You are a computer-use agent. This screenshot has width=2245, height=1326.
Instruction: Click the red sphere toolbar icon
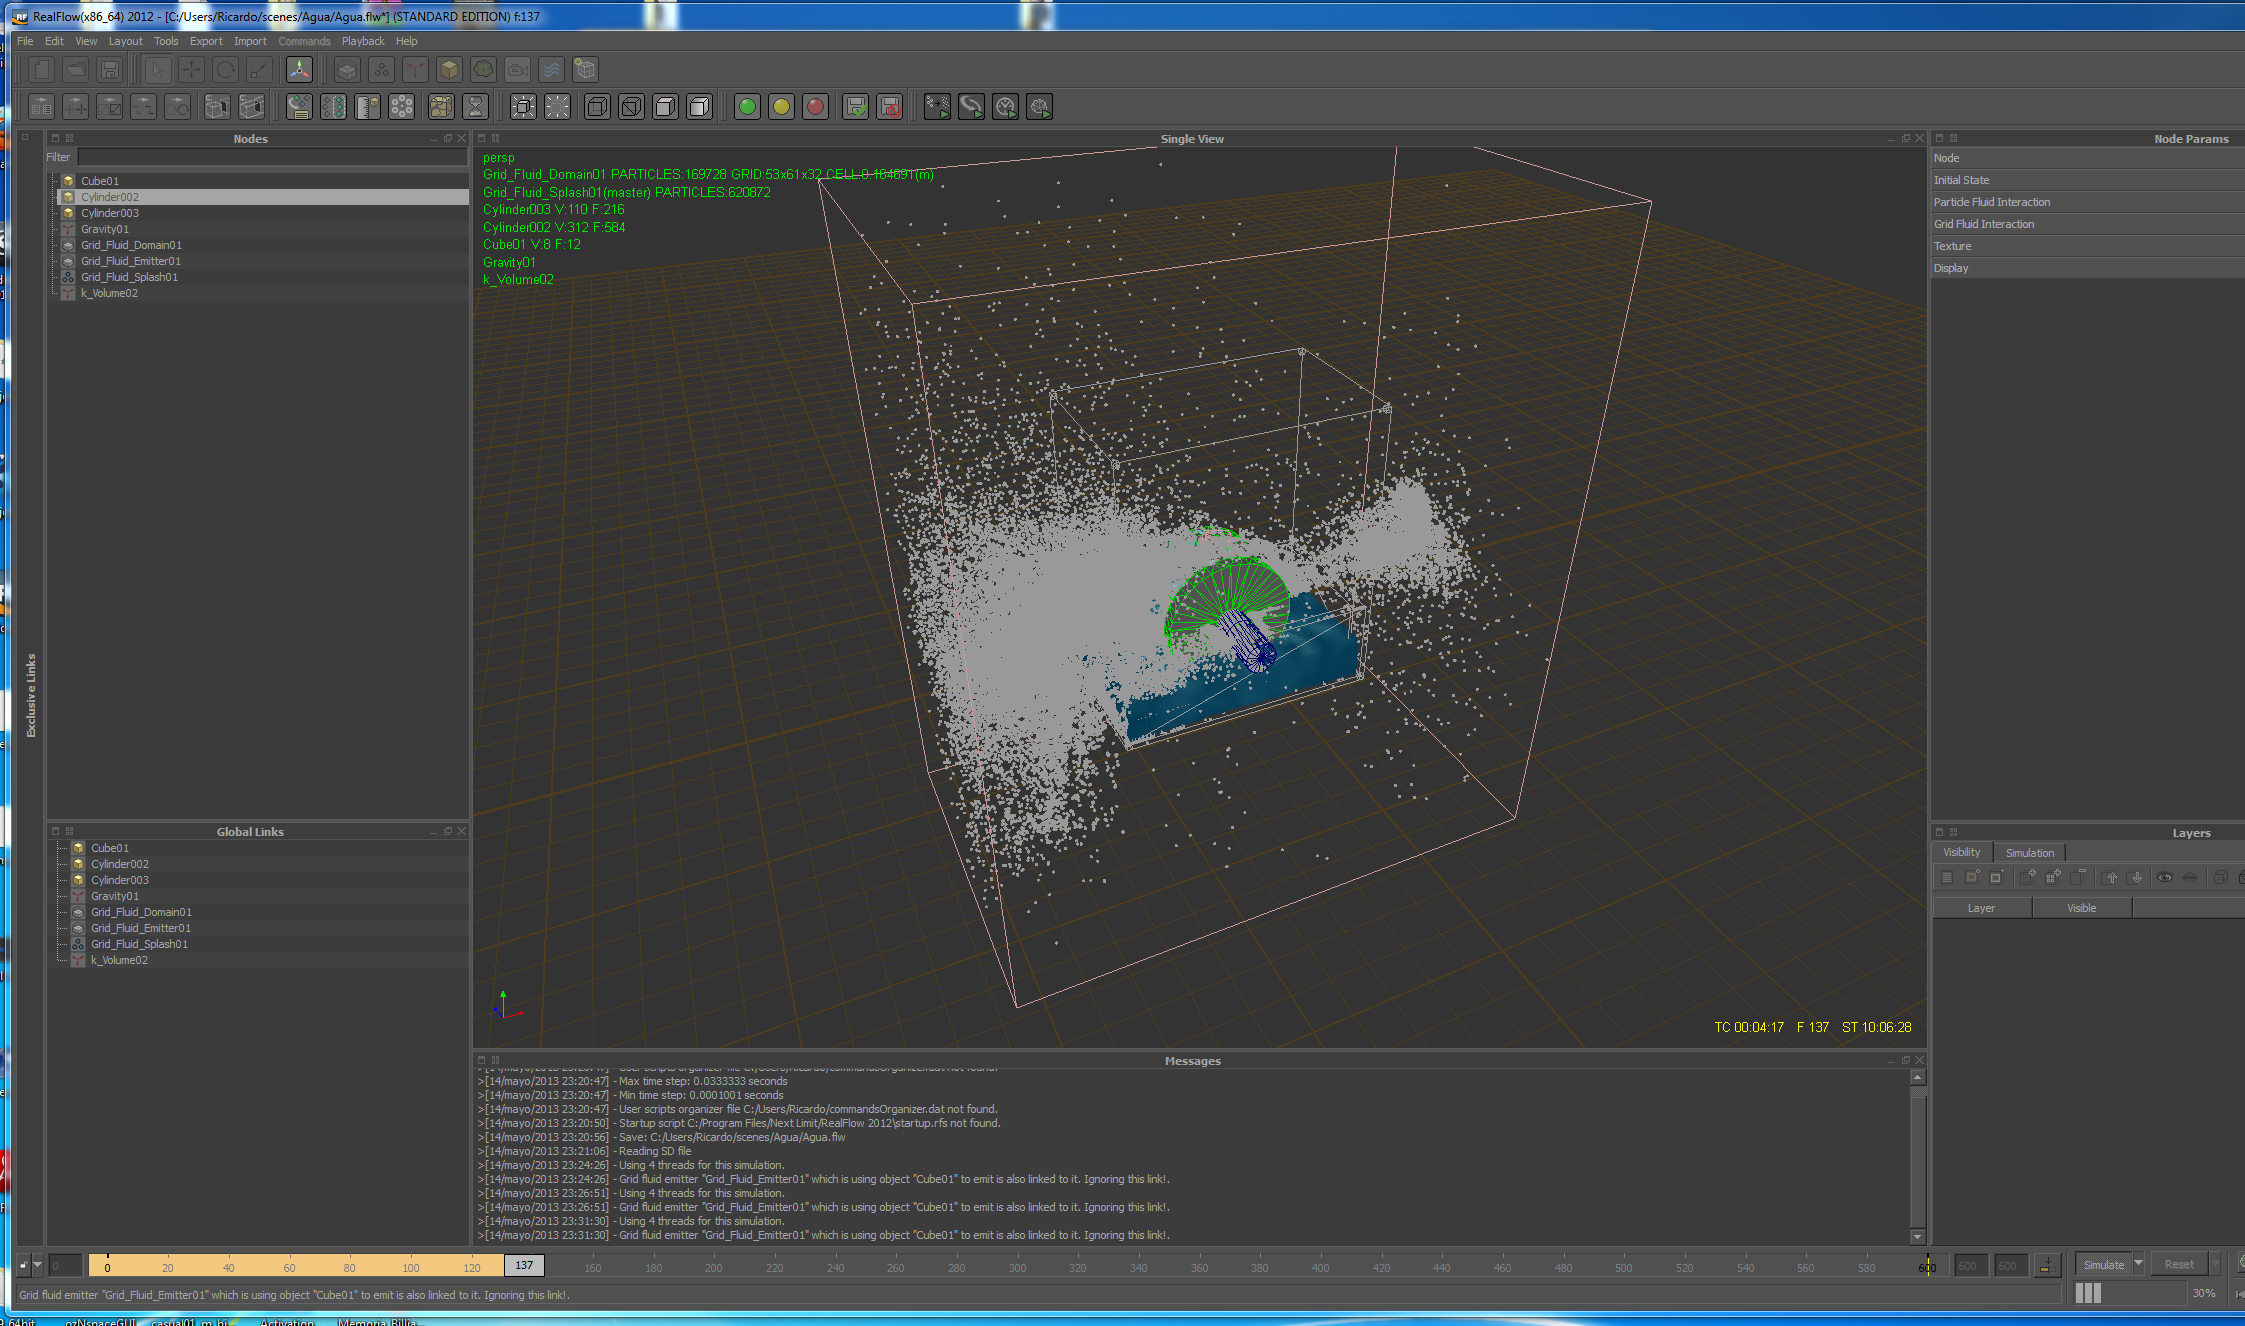coord(815,107)
